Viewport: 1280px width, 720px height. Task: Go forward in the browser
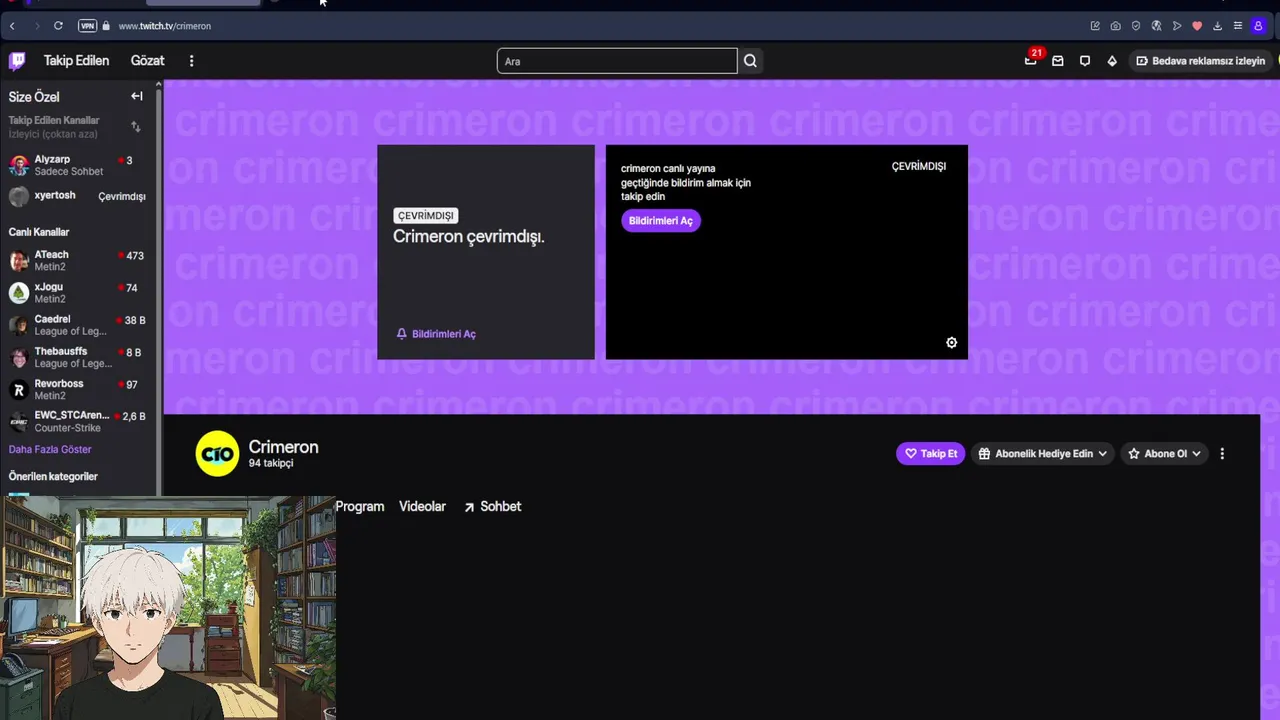click(x=36, y=26)
